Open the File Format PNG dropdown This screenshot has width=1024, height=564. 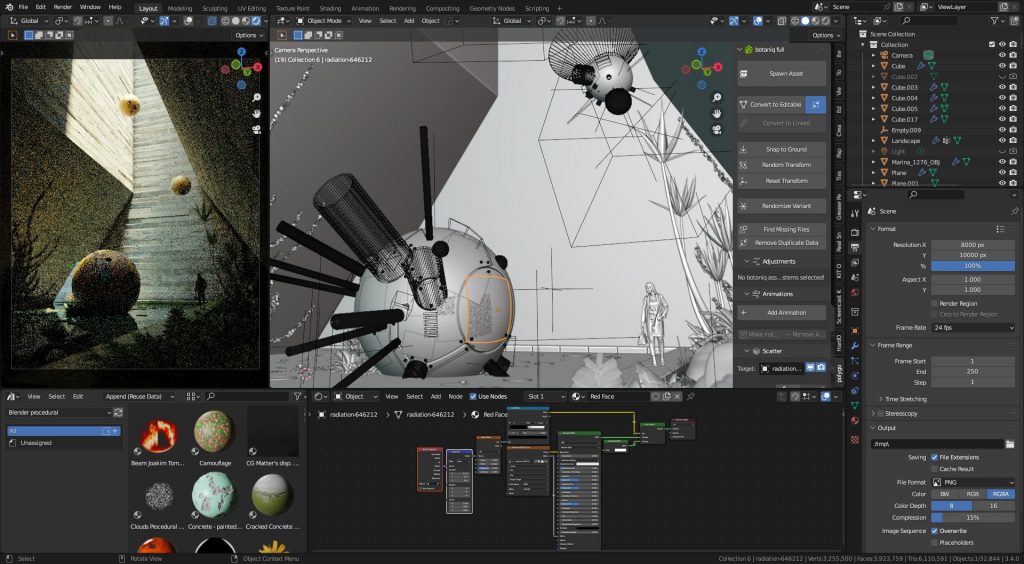pos(972,482)
